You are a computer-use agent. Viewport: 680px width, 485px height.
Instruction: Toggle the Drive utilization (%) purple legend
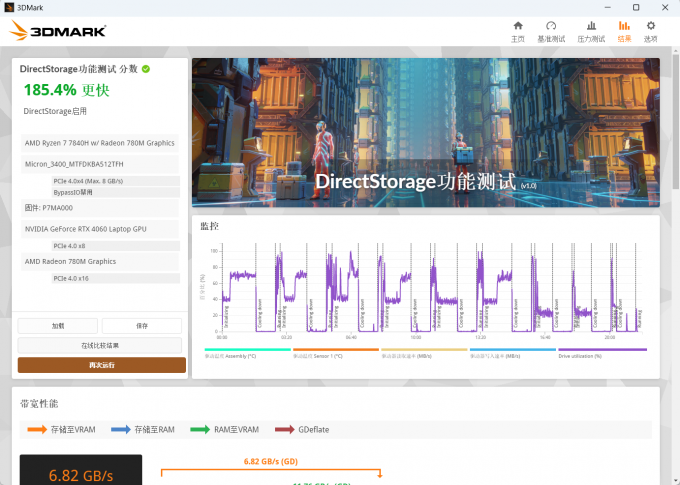601,353
